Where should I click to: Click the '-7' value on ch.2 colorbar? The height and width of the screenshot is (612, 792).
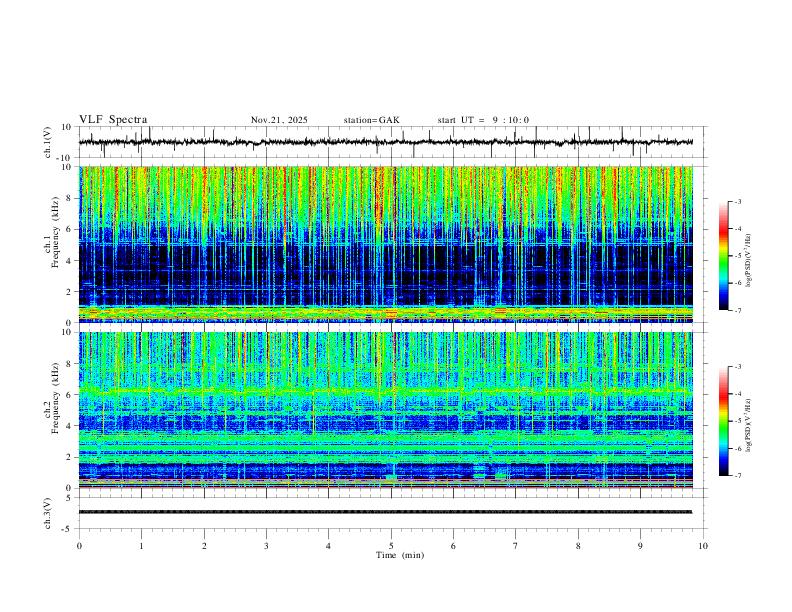737,476
